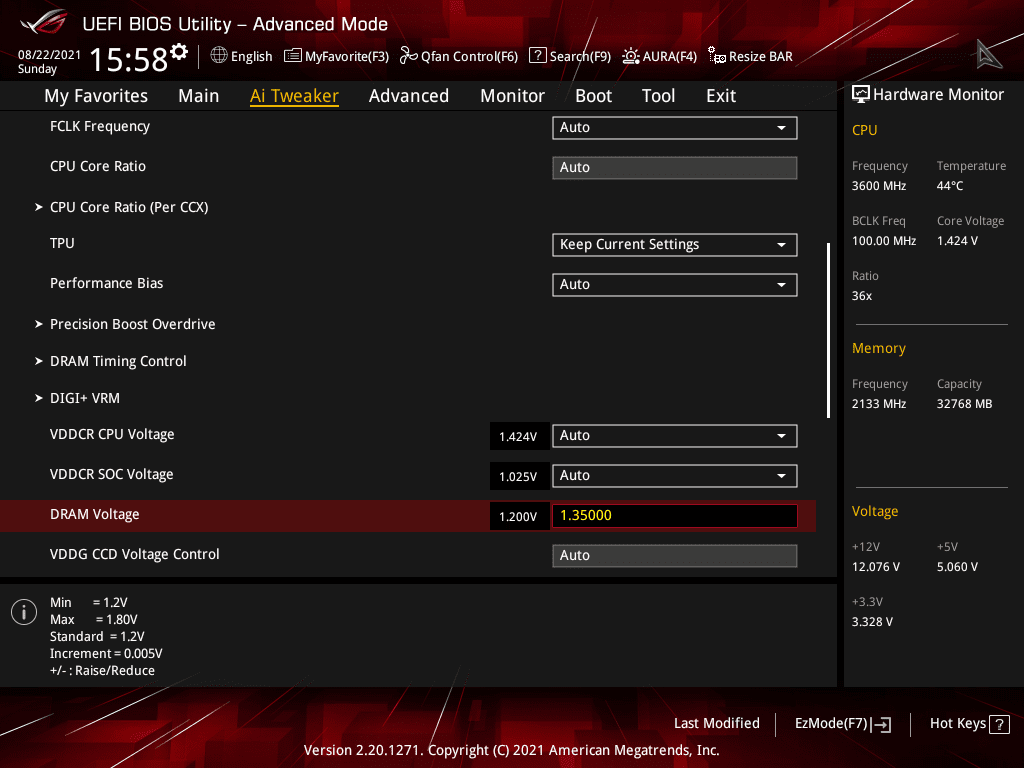Viewport: 1024px width, 768px height.
Task: Click the 1.200V DRAM voltage reading
Action: pyautogui.click(x=519, y=516)
